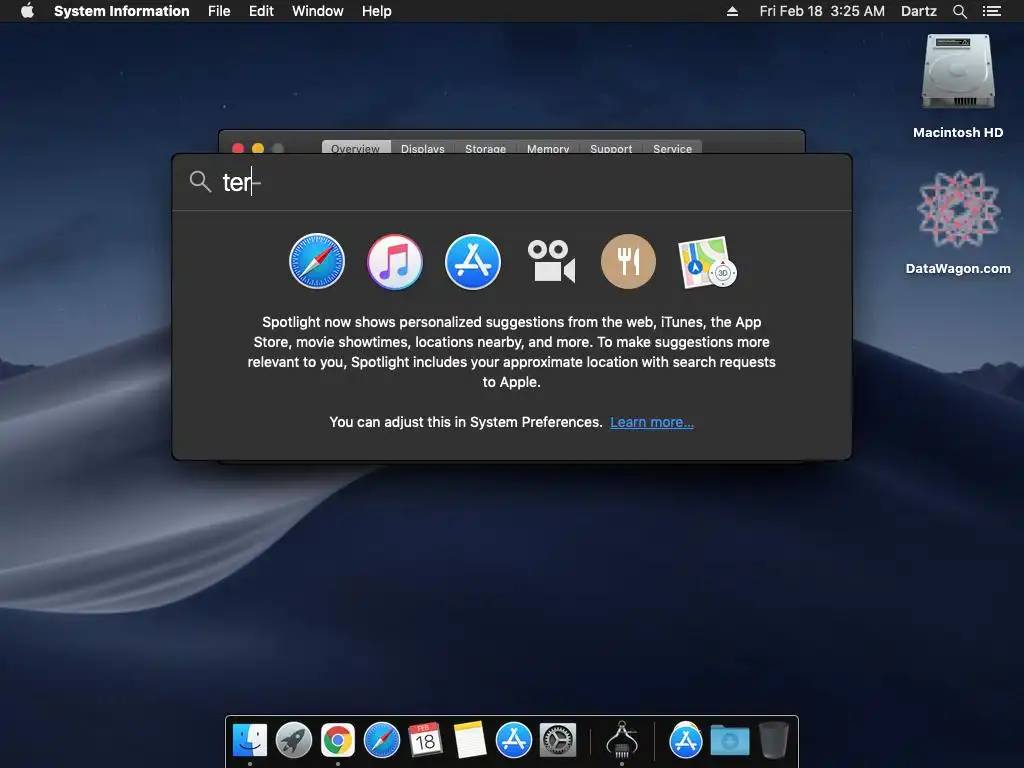Click the Maps icon in Spotlight panel
The height and width of the screenshot is (768, 1024).
pos(707,263)
